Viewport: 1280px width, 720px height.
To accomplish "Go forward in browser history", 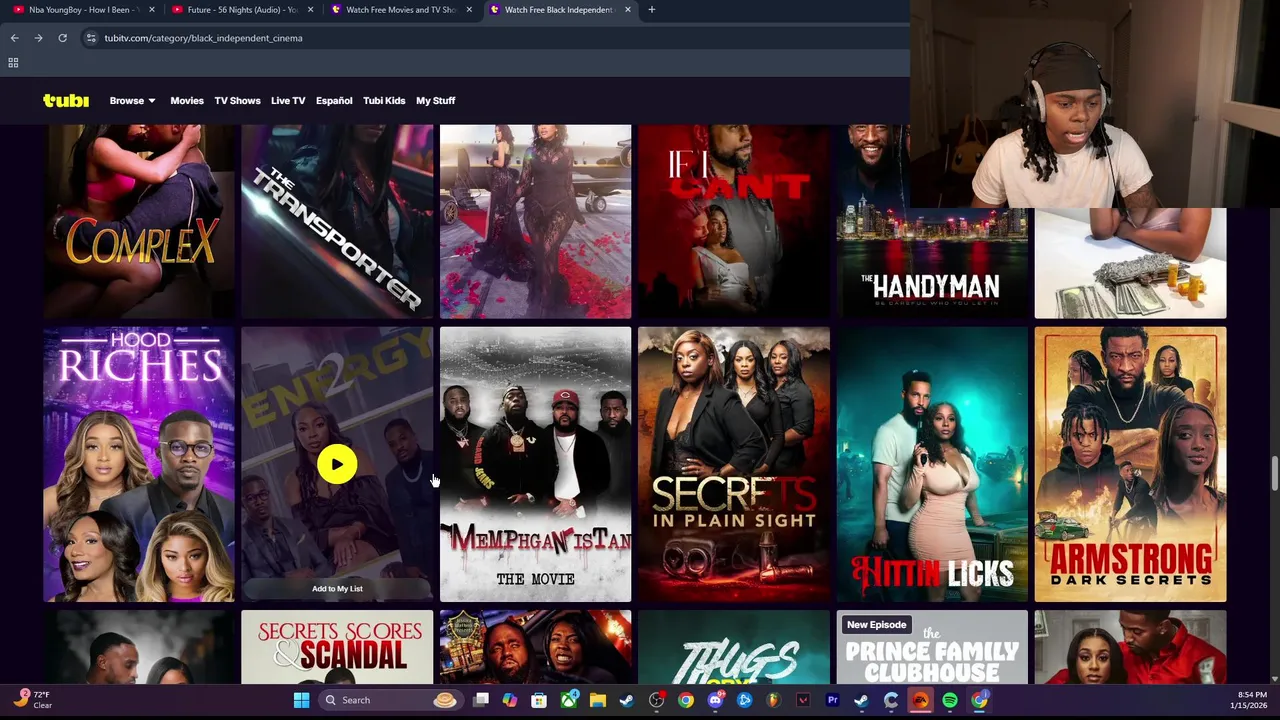I will pos(38,38).
